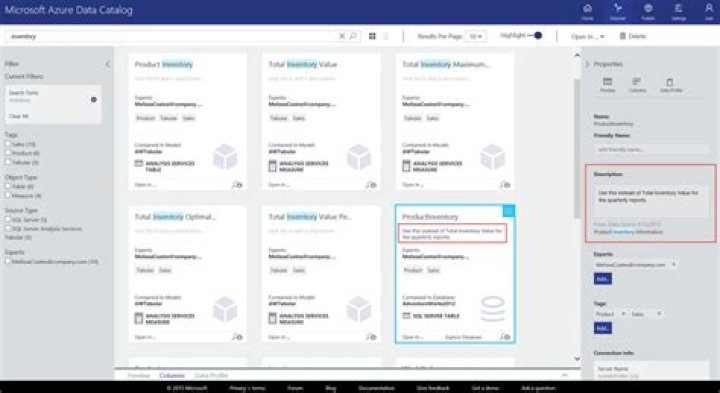Open the toolbar Open In dropdown
The height and width of the screenshot is (393, 720).
[588, 36]
